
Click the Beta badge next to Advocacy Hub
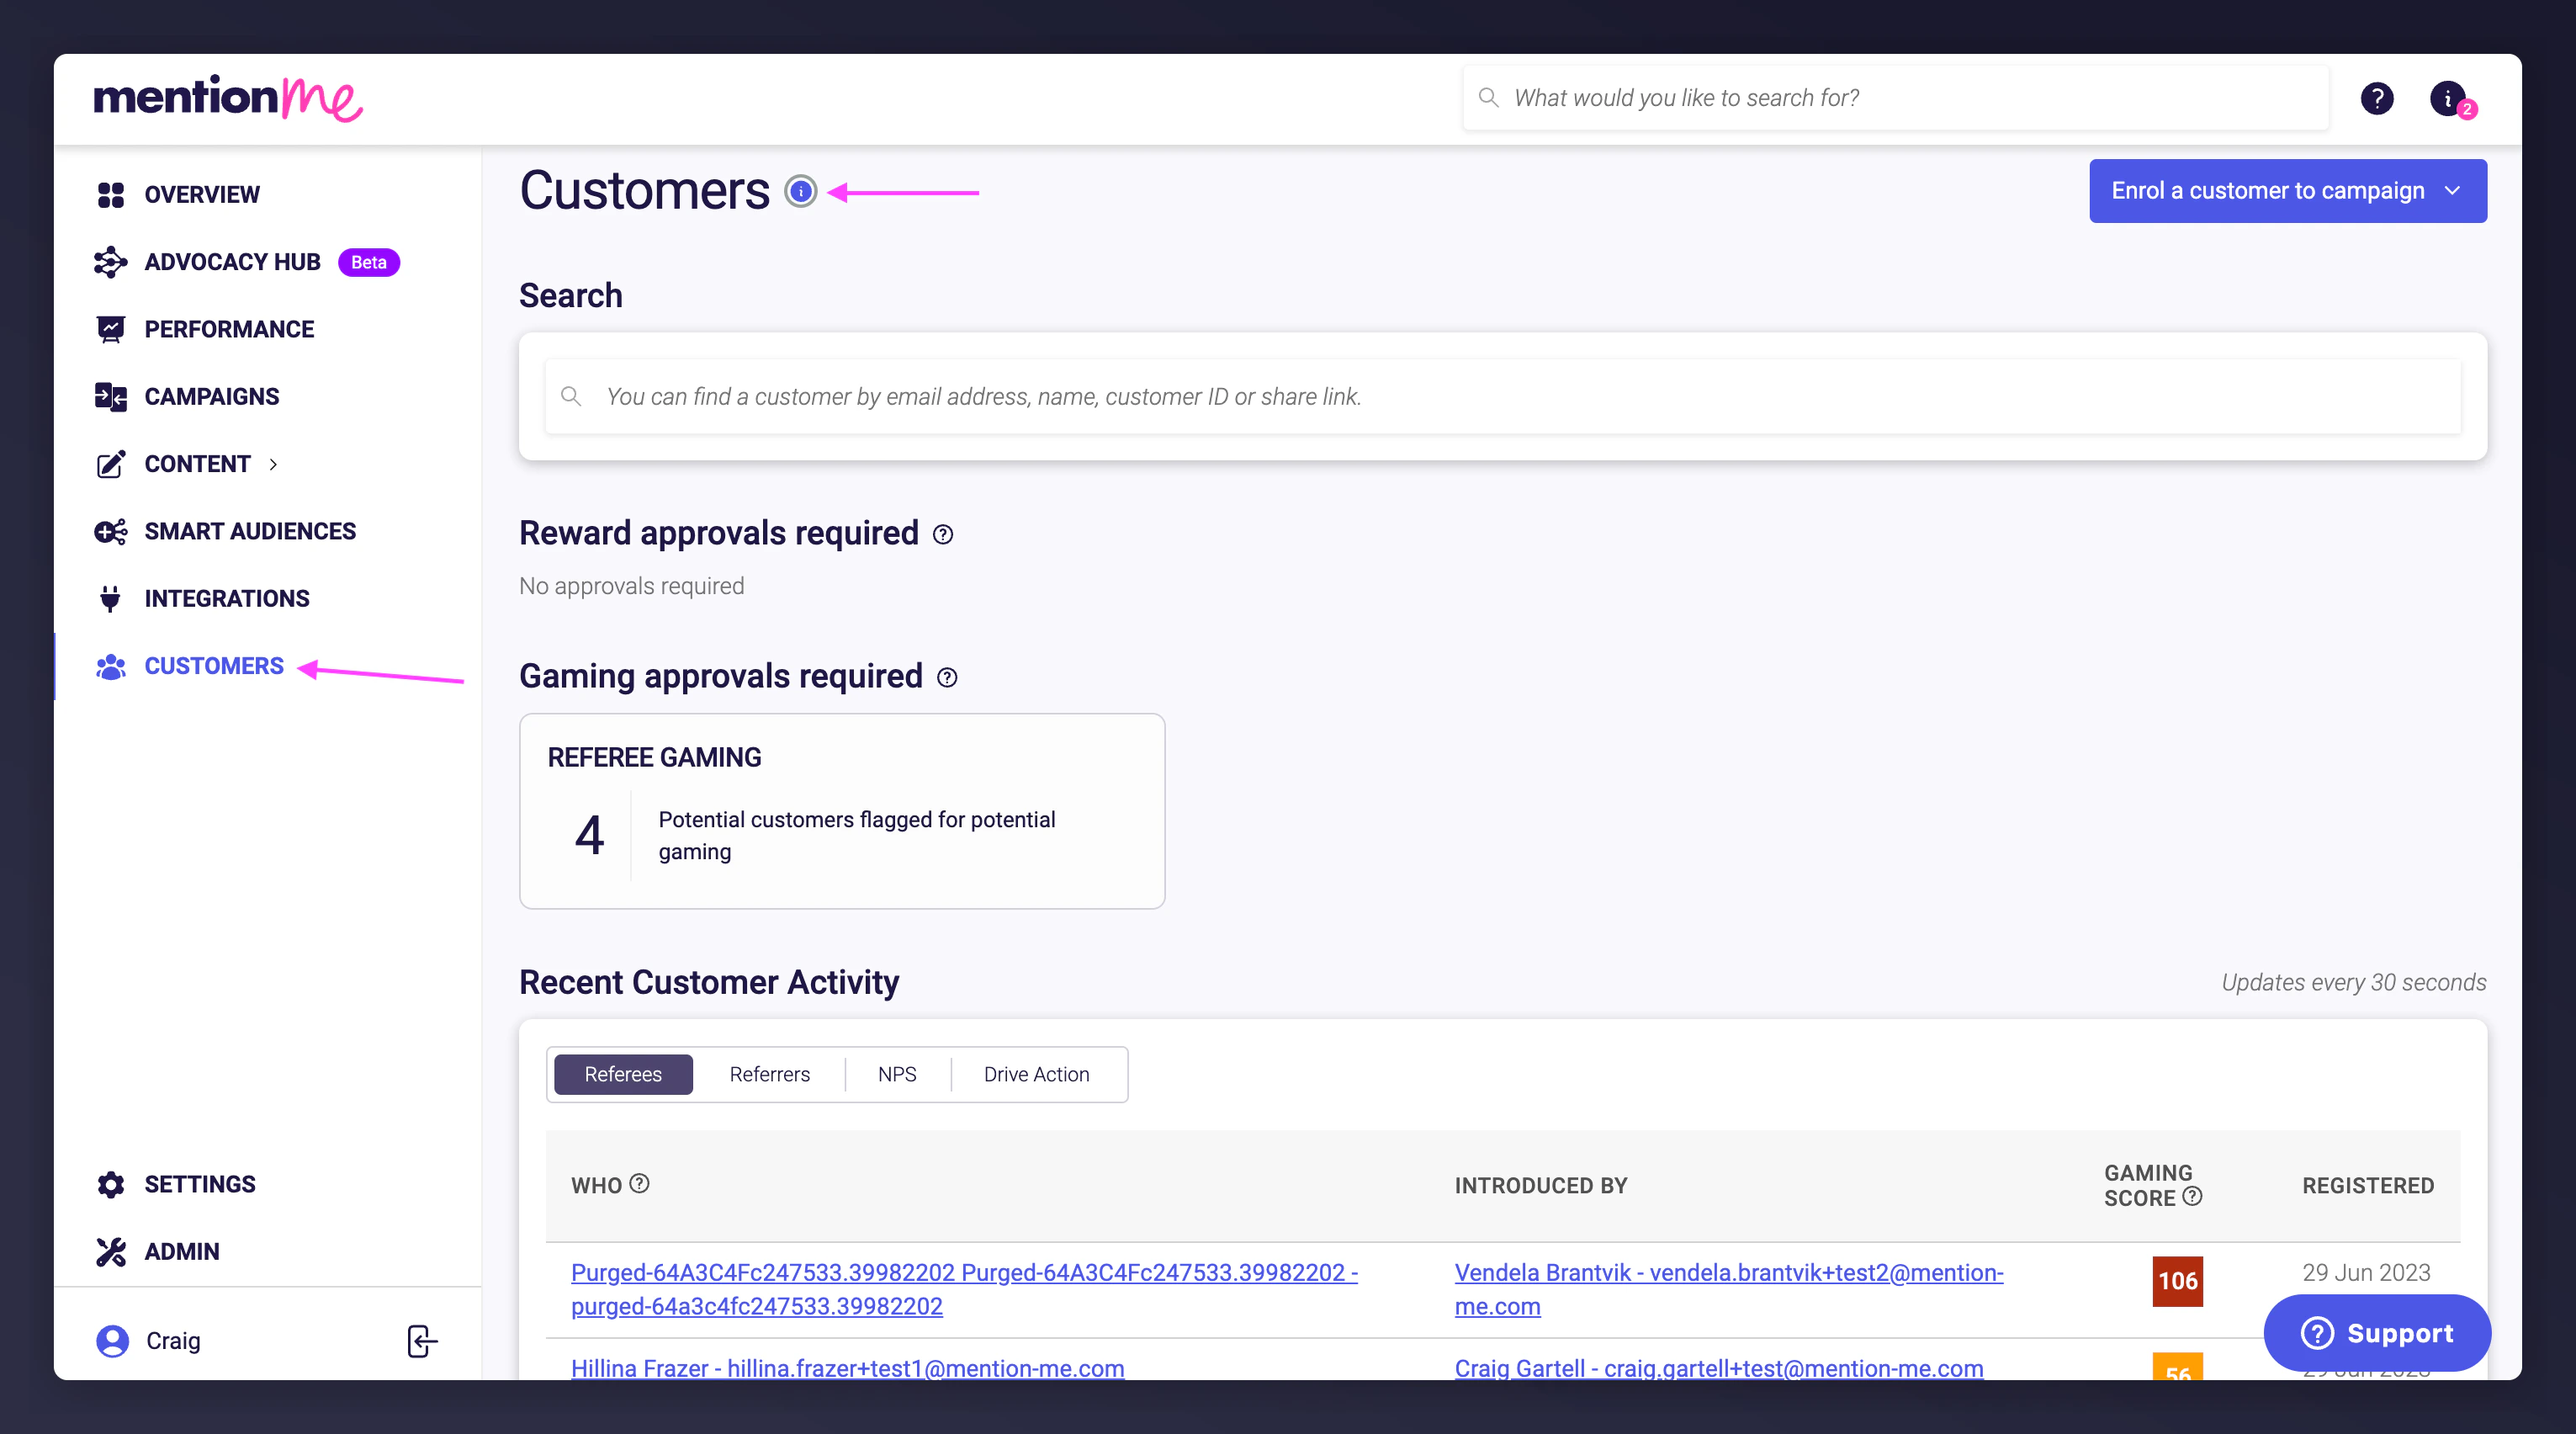(x=368, y=262)
